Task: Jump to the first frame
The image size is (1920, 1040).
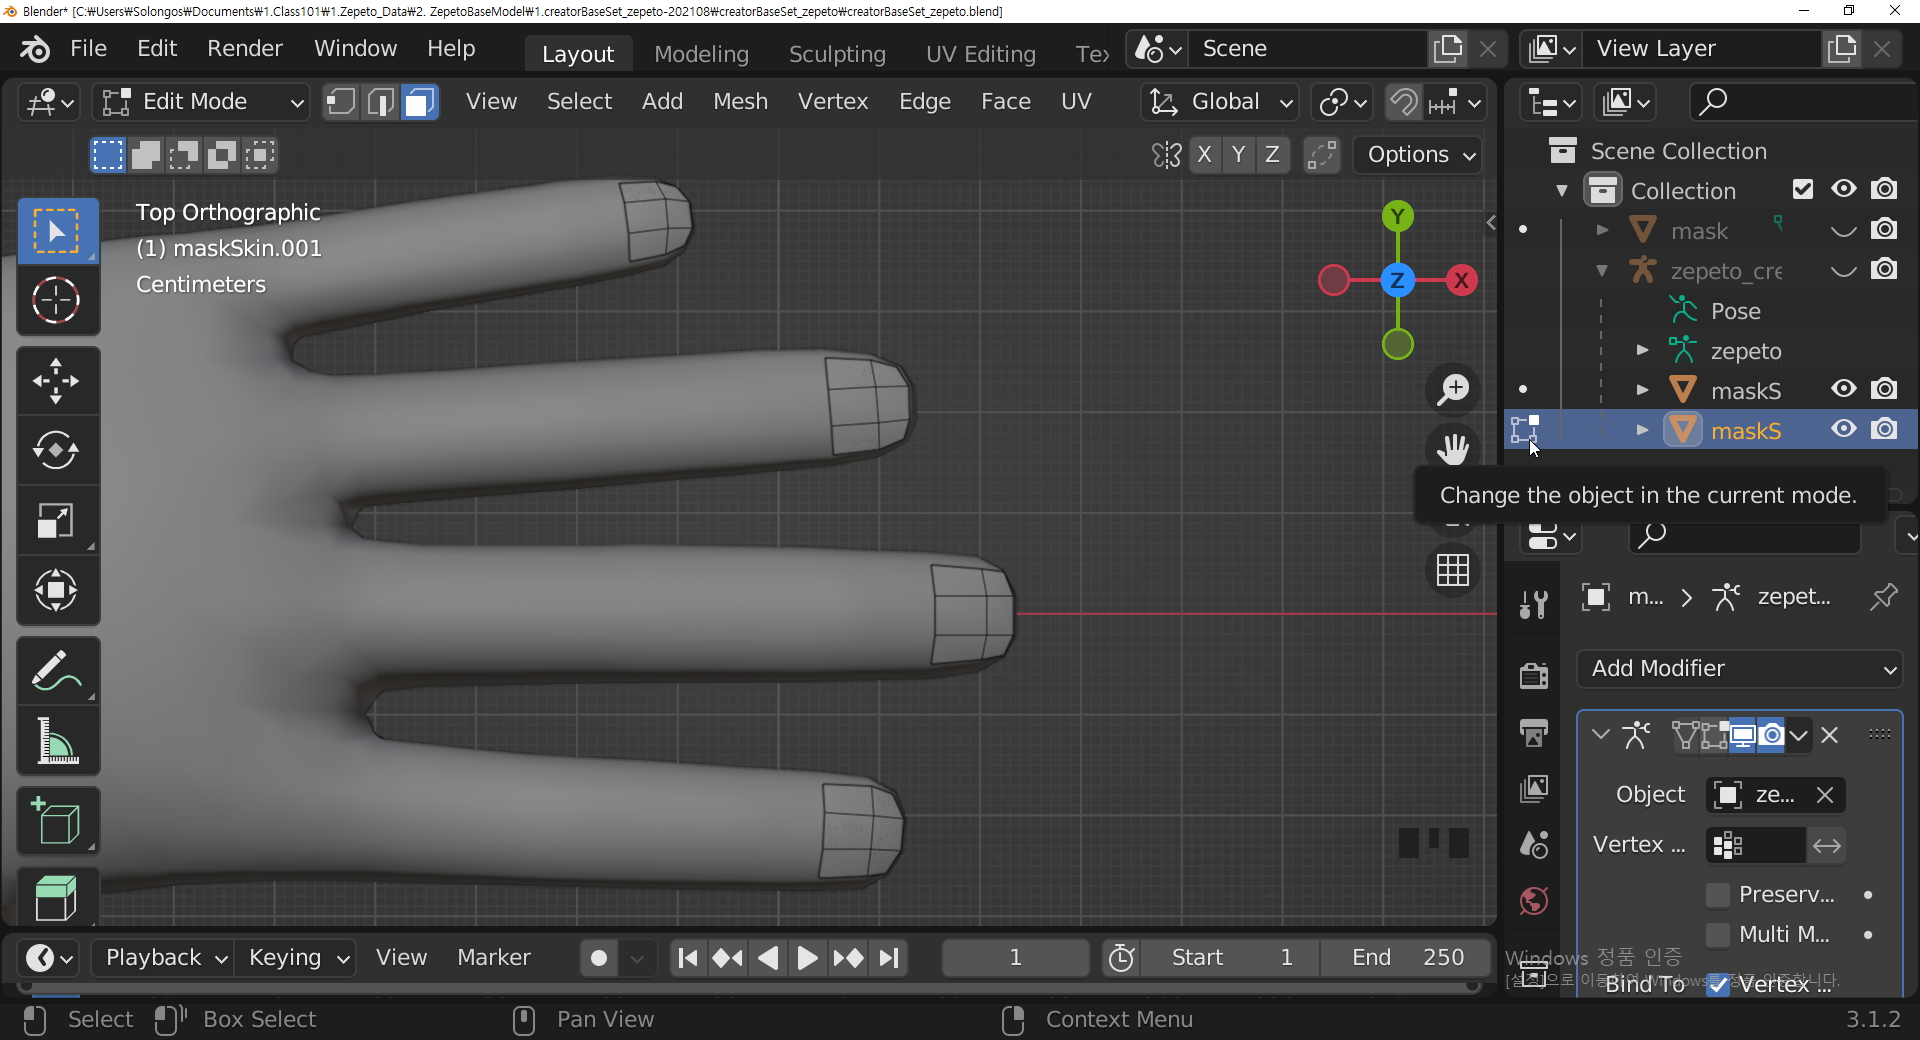Action: 688,958
